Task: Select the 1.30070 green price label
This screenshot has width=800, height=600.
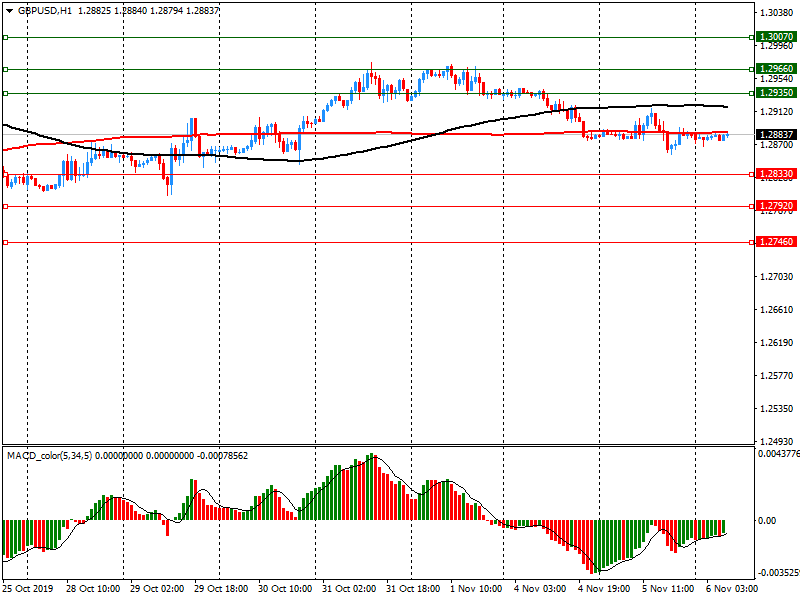Action: point(775,37)
